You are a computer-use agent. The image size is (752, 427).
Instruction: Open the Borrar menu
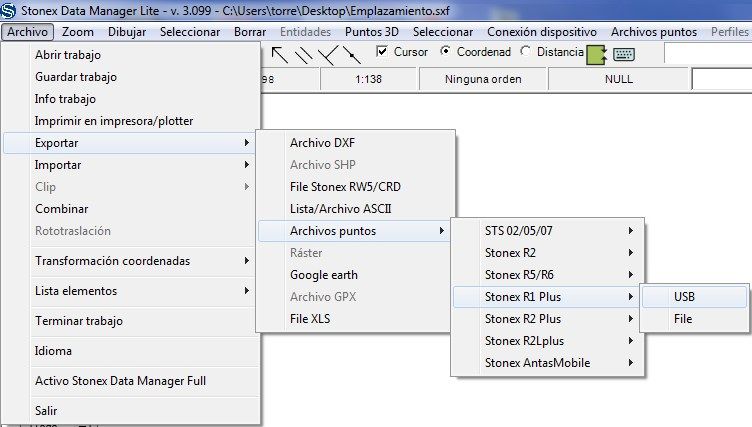(x=250, y=32)
